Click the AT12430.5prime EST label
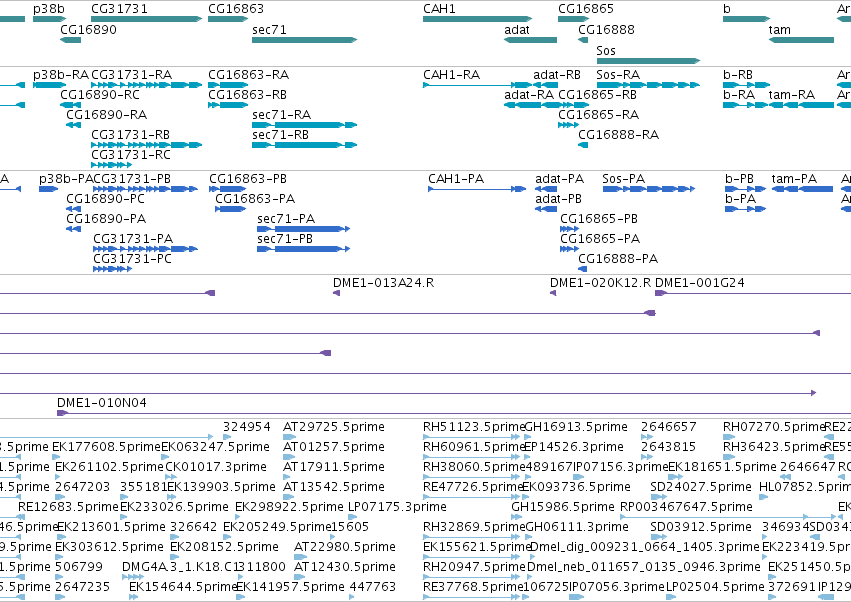Image resolution: width=851 pixels, height=602 pixels. coord(345,567)
